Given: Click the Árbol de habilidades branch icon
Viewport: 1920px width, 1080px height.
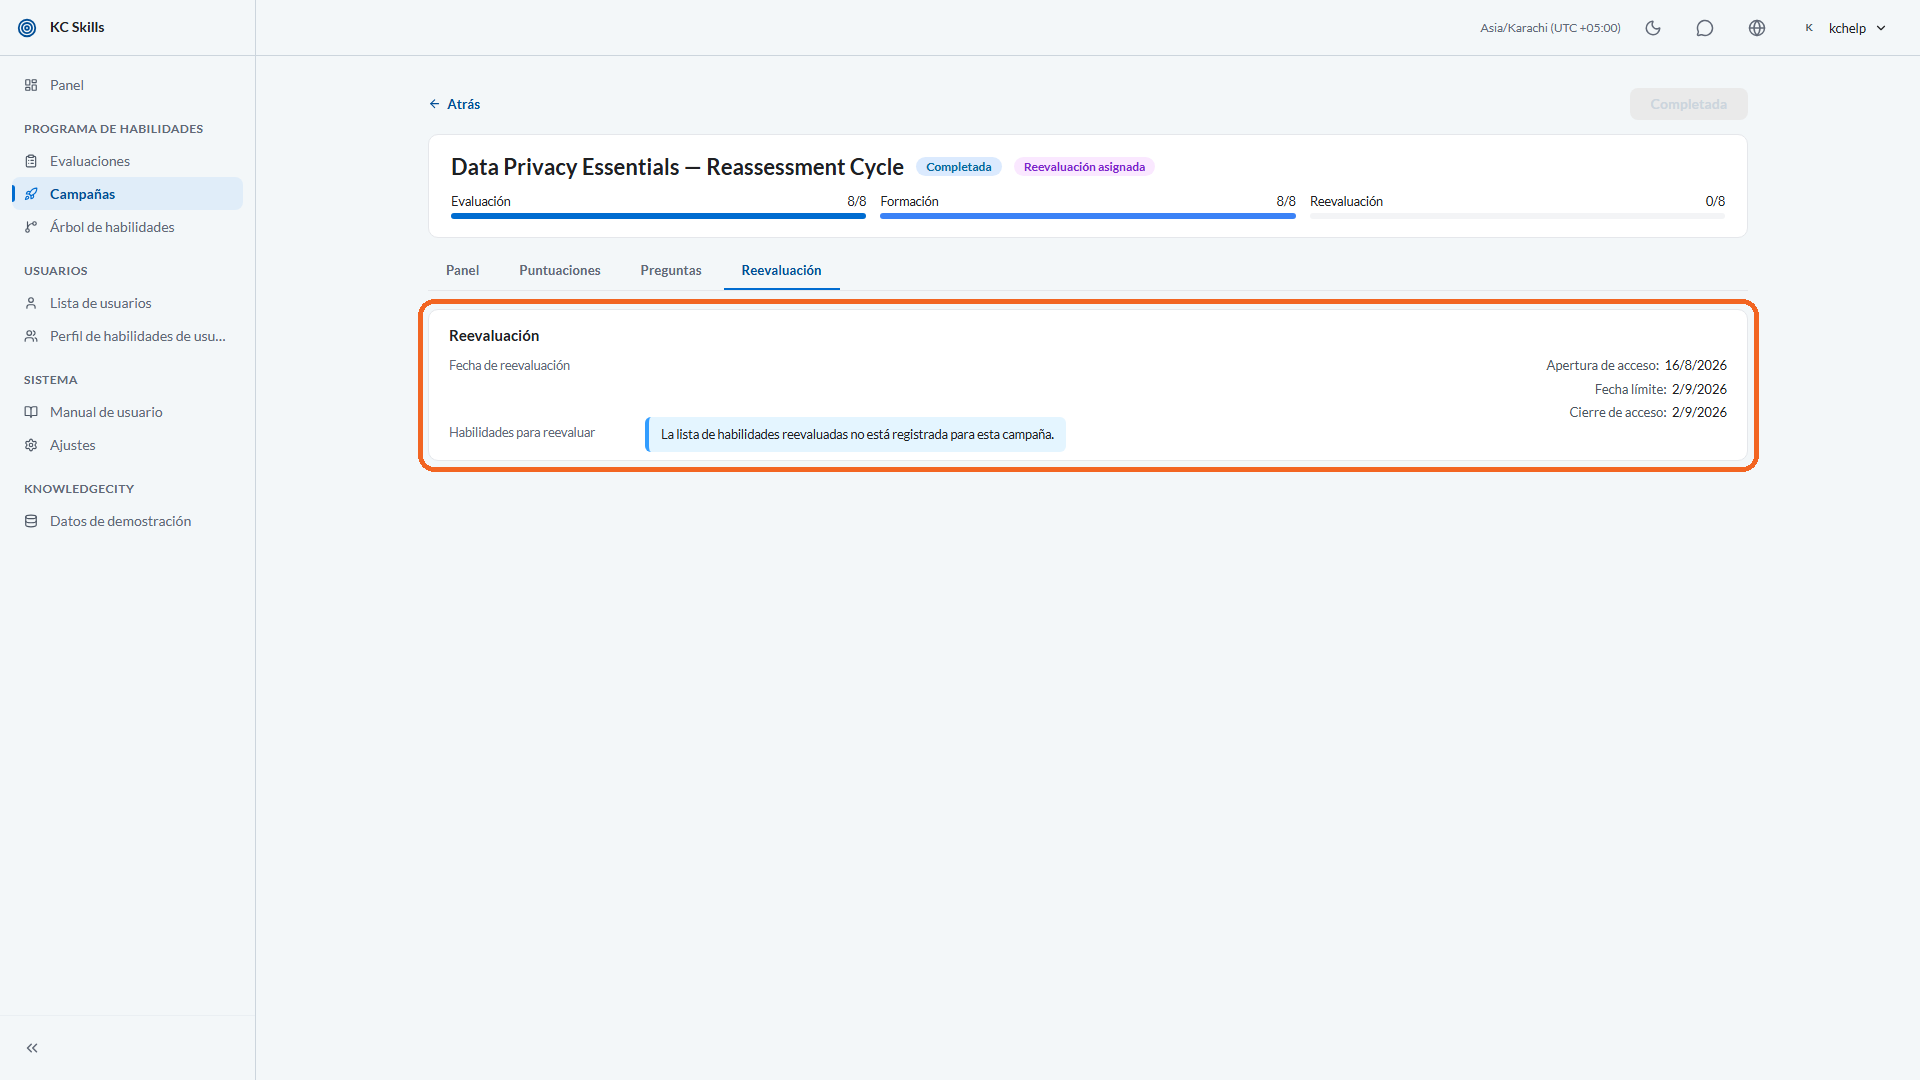Looking at the screenshot, I should click(31, 227).
